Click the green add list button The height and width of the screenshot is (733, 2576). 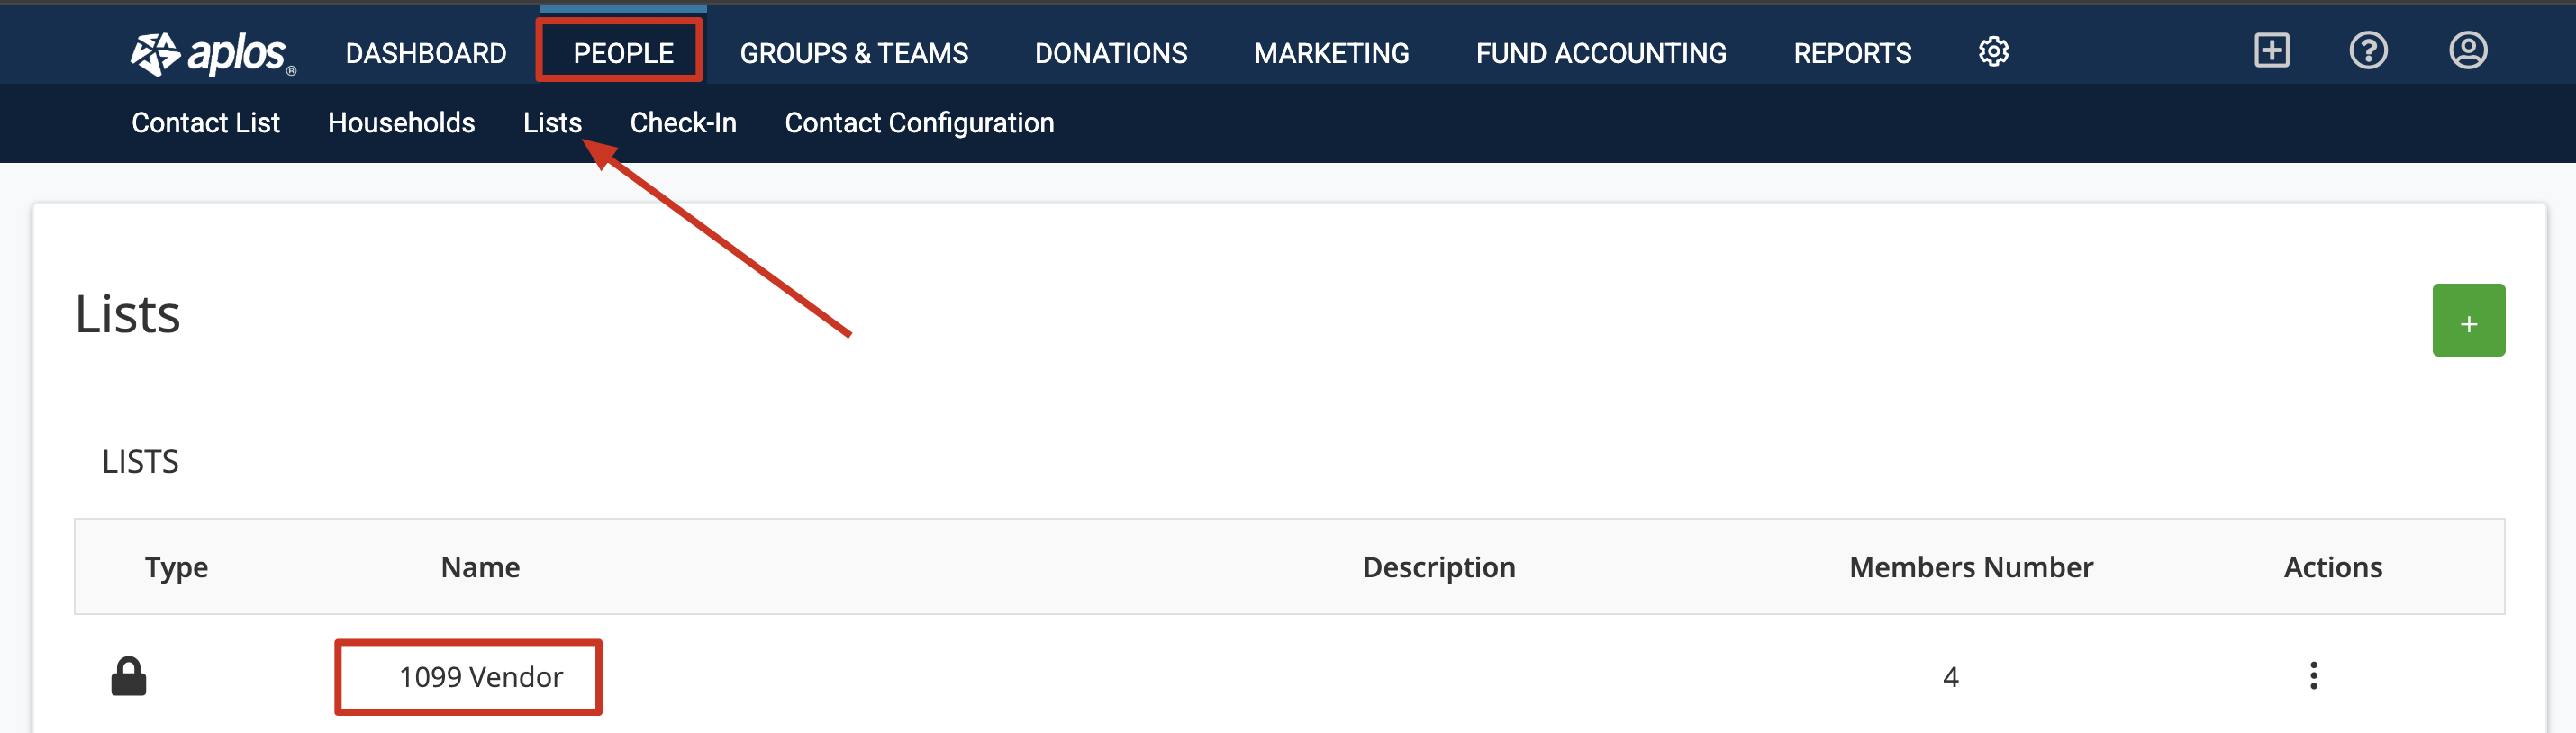pos(2468,321)
